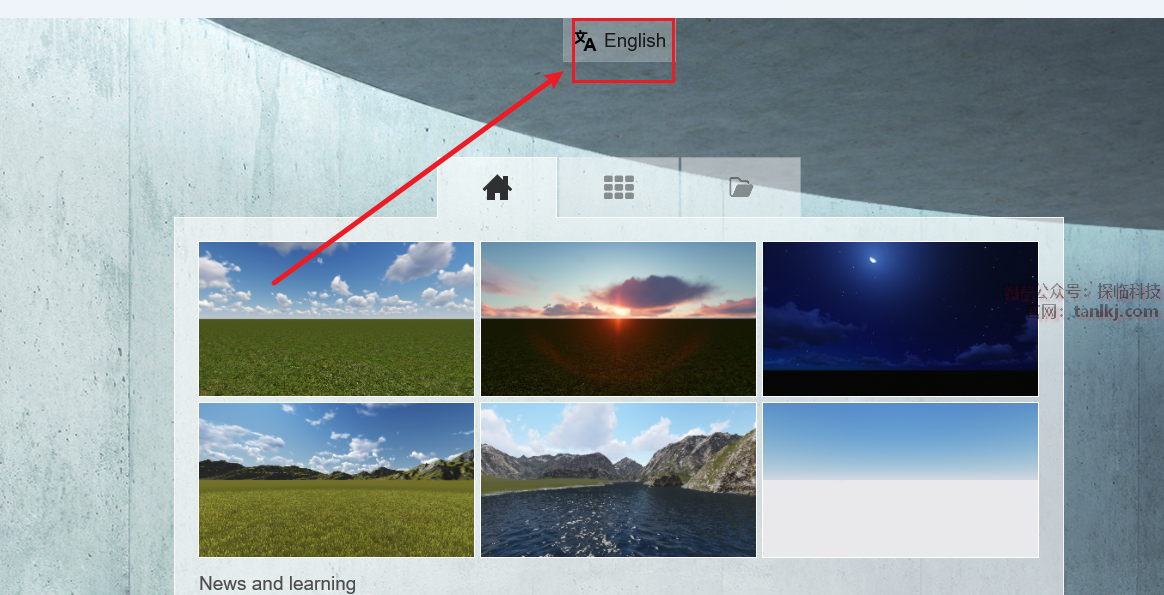Pick the empty blue gradient sky template
This screenshot has height=595, width=1164.
tap(900, 480)
